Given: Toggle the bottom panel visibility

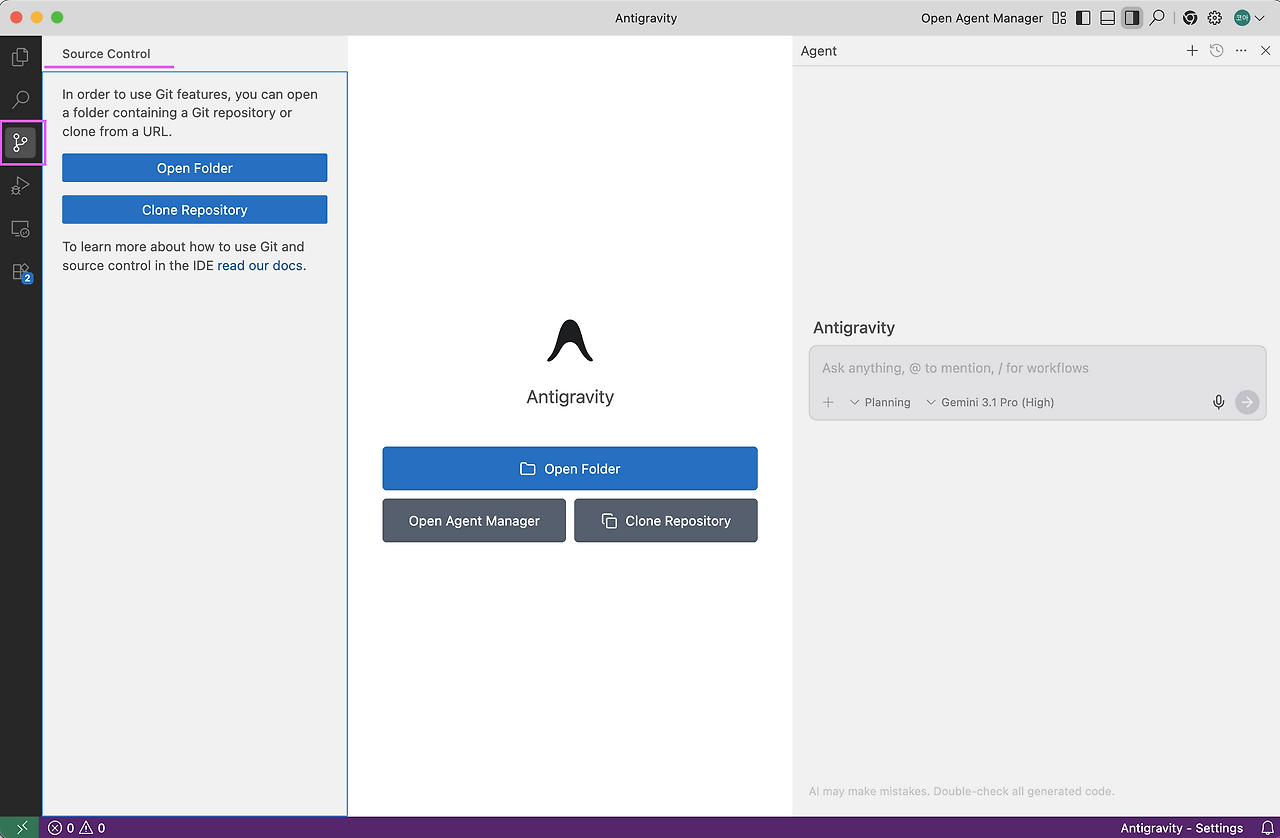Looking at the screenshot, I should pyautogui.click(x=1107, y=18).
